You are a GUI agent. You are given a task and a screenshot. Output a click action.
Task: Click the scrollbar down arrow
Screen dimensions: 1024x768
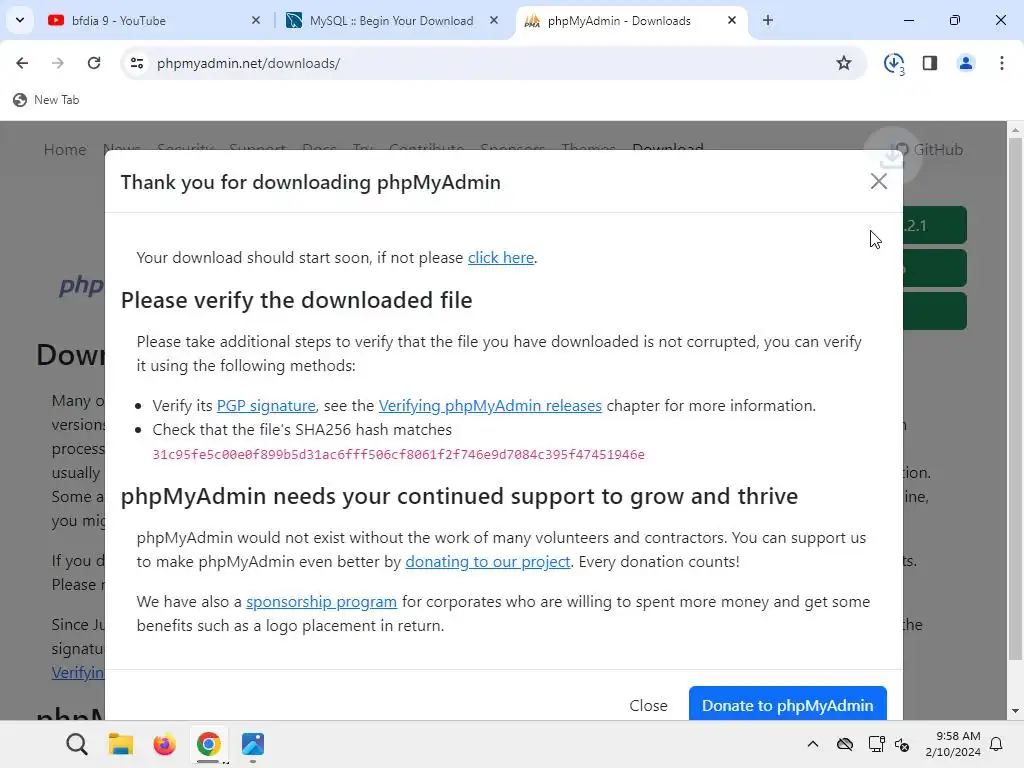tap(1015, 711)
